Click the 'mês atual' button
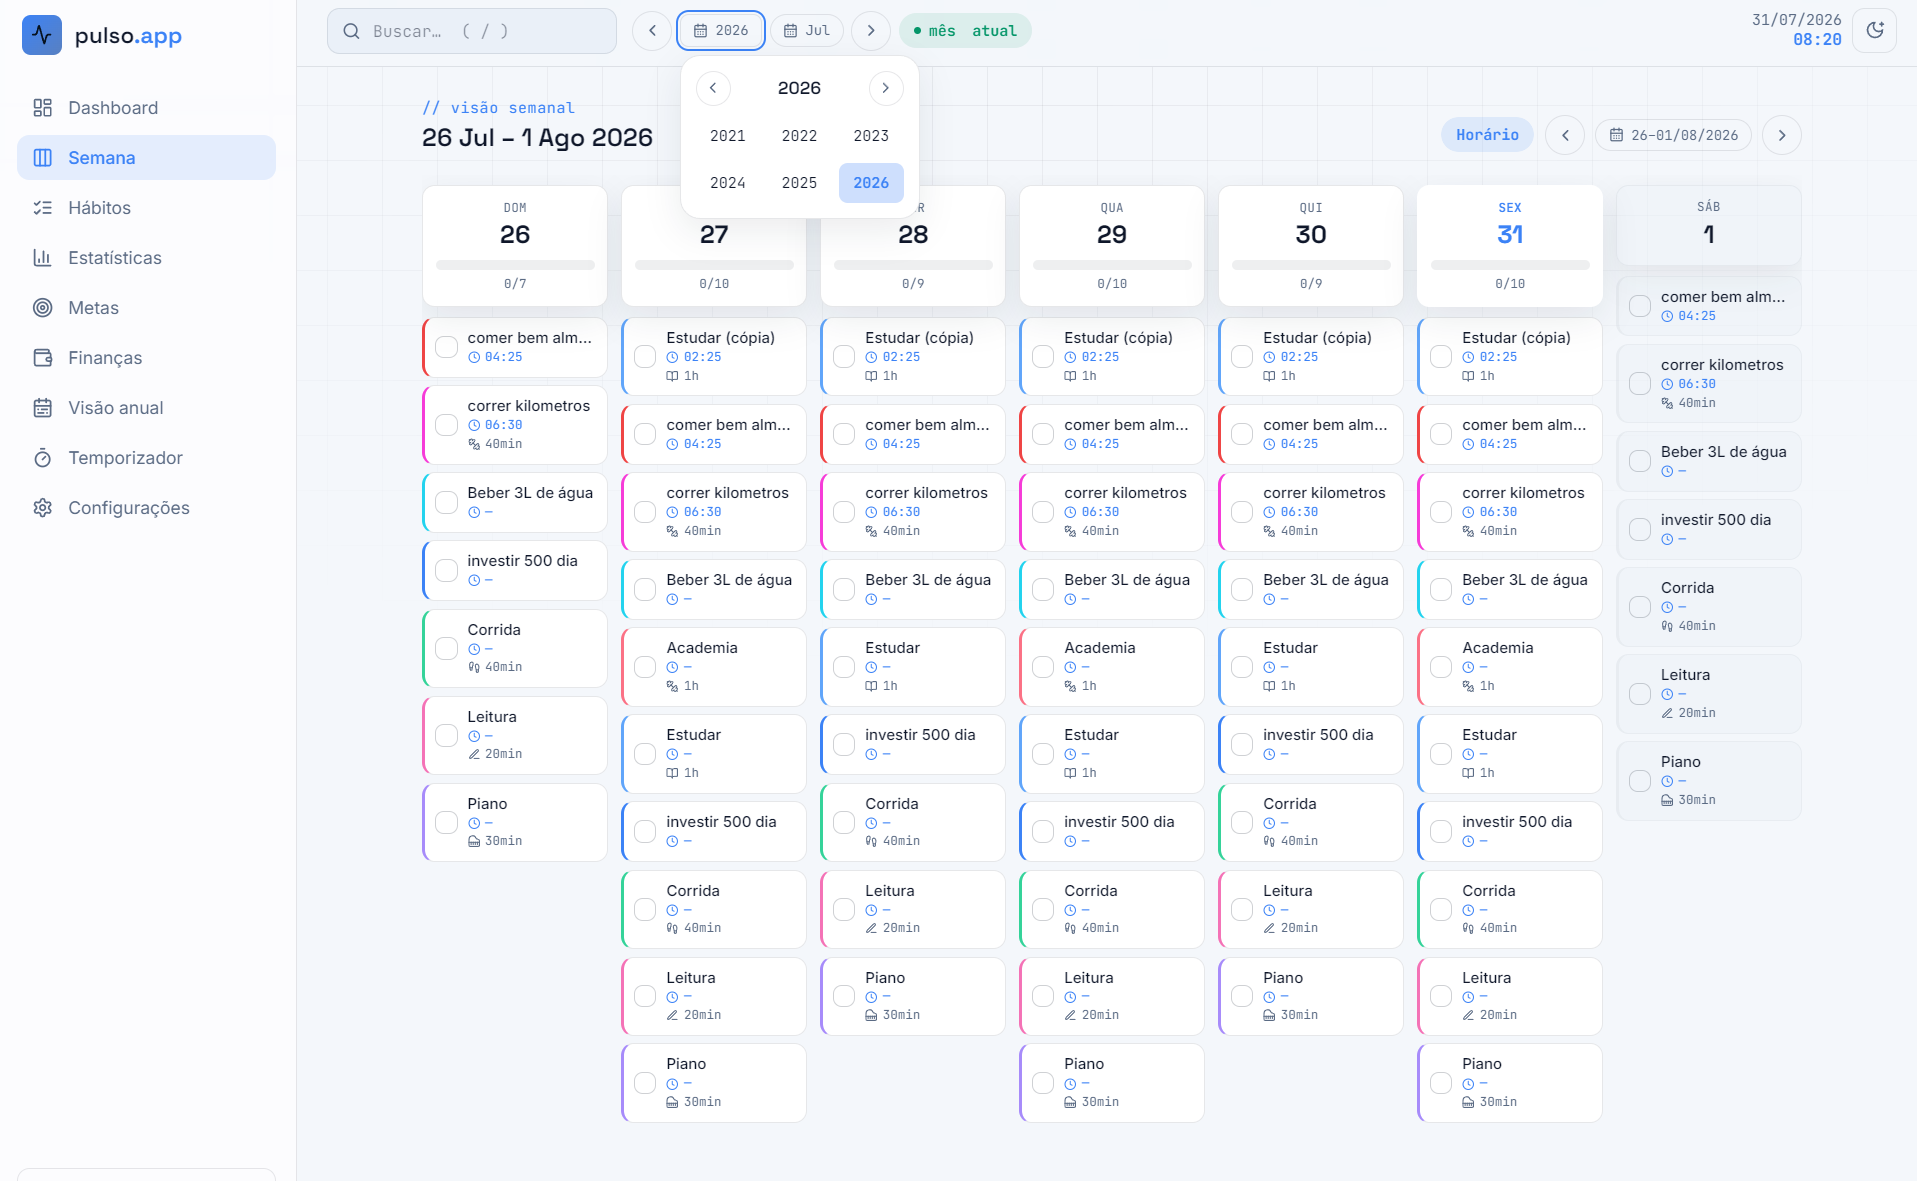The width and height of the screenshot is (1917, 1181). point(965,31)
